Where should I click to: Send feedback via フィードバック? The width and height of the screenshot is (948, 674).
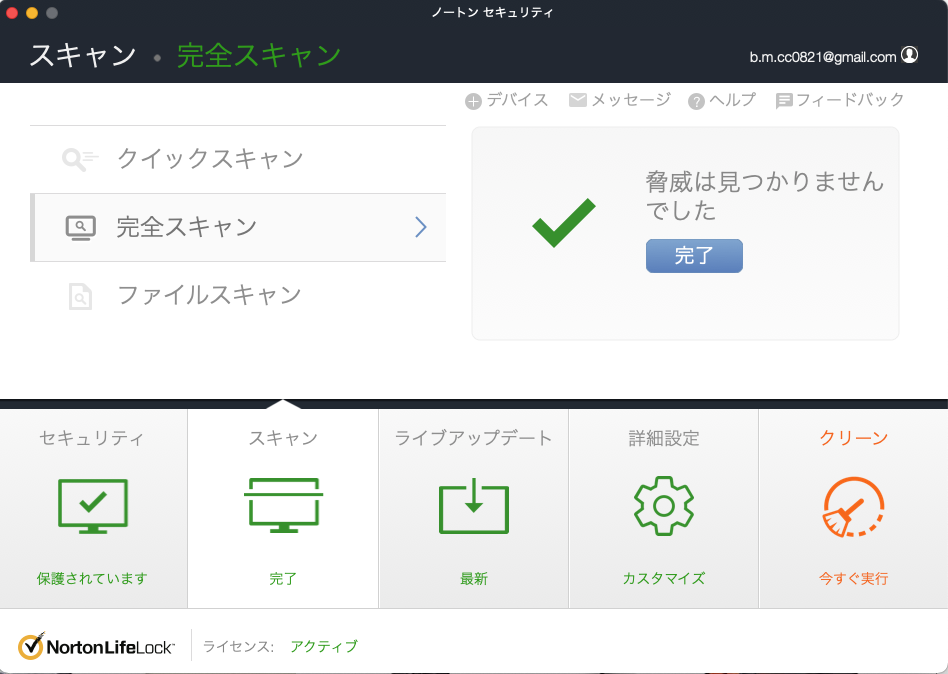click(x=840, y=100)
